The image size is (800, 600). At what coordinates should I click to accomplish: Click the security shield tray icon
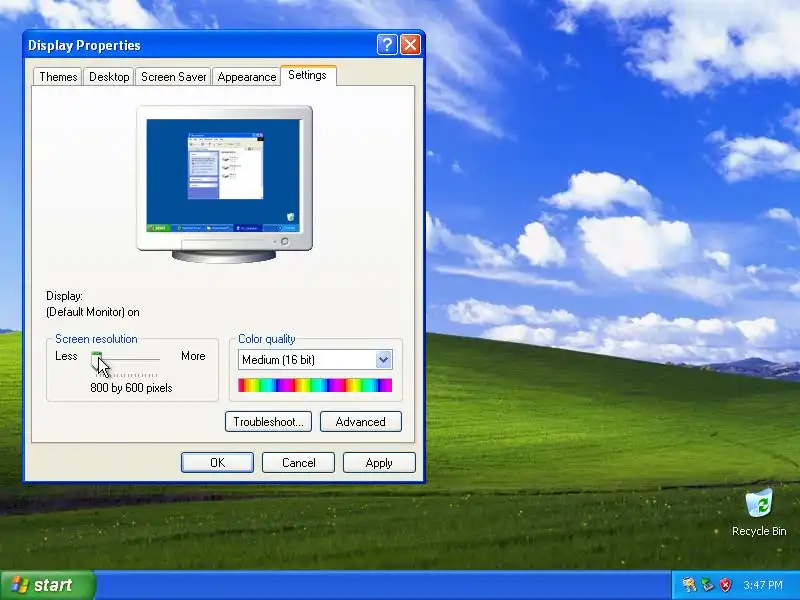(x=725, y=585)
